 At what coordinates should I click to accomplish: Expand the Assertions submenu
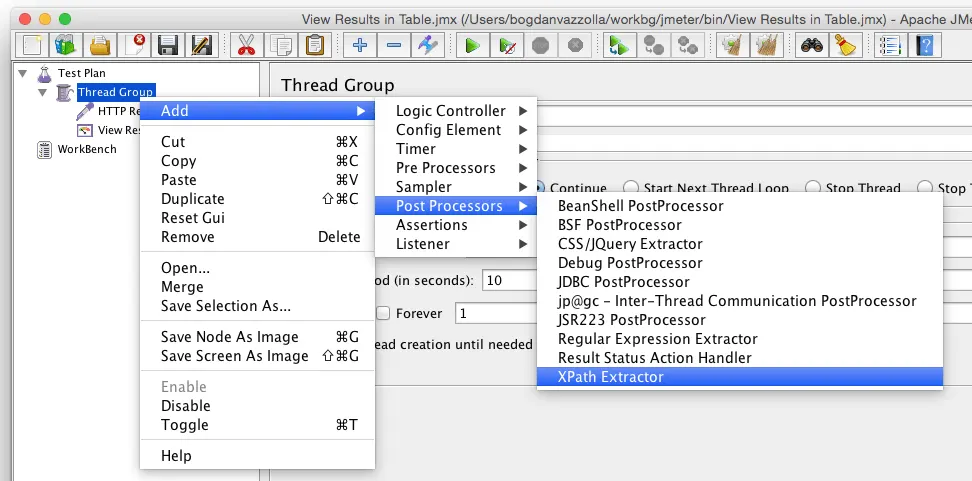click(456, 225)
